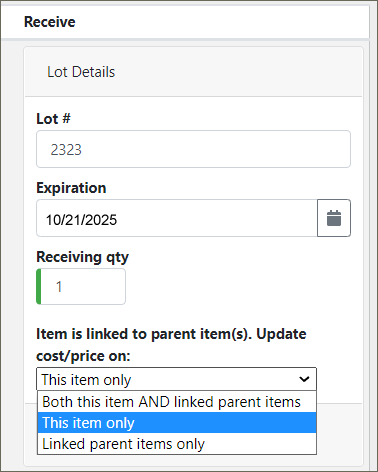Viewport: 378px width, 472px height.
Task: Click the Receive header bar blank area
Action: point(220,22)
